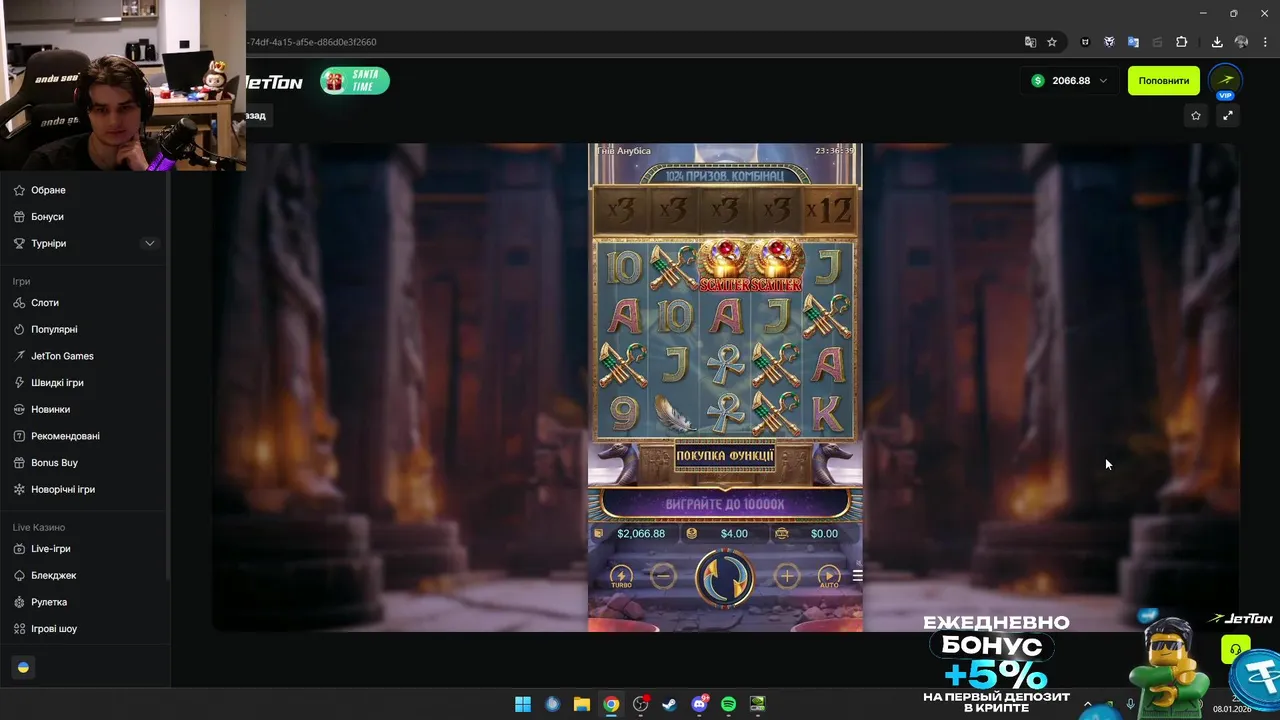Open the slot game hamburger menu
The width and height of the screenshot is (1280, 720).
point(857,576)
